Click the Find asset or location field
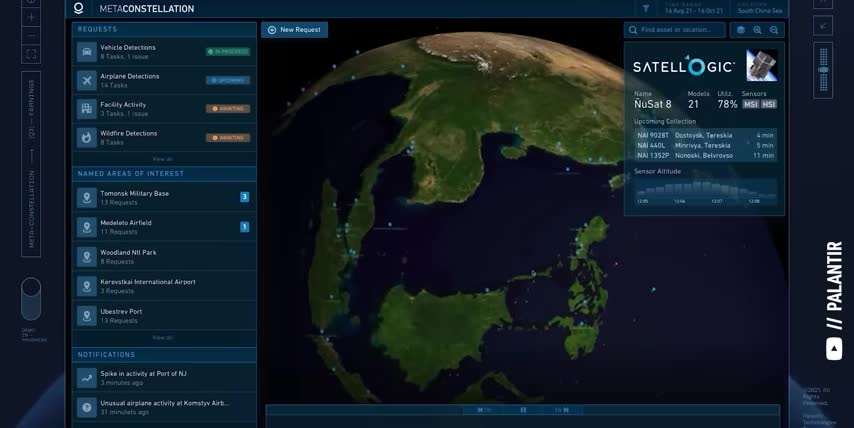Image resolution: width=854 pixels, height=428 pixels. (680, 30)
